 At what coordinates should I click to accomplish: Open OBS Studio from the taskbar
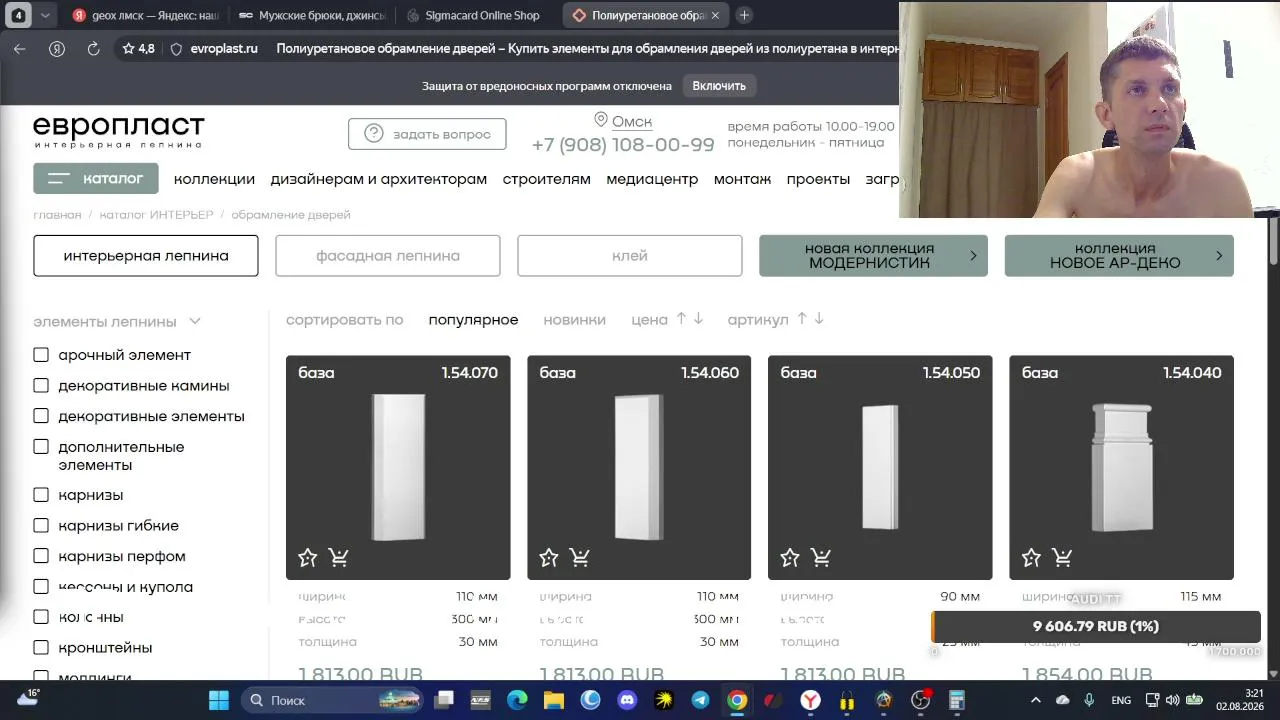(920, 700)
